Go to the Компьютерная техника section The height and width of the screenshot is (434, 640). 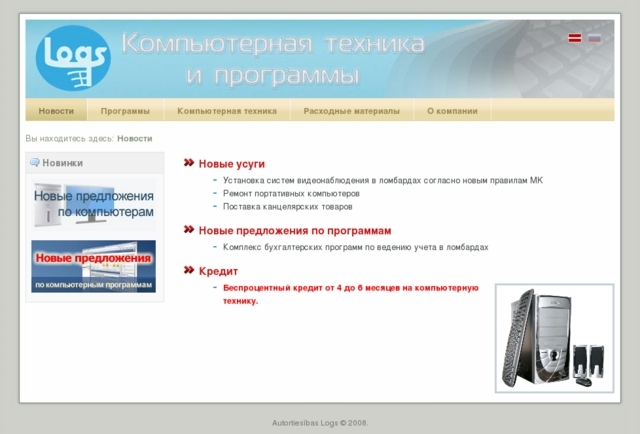coord(226,111)
